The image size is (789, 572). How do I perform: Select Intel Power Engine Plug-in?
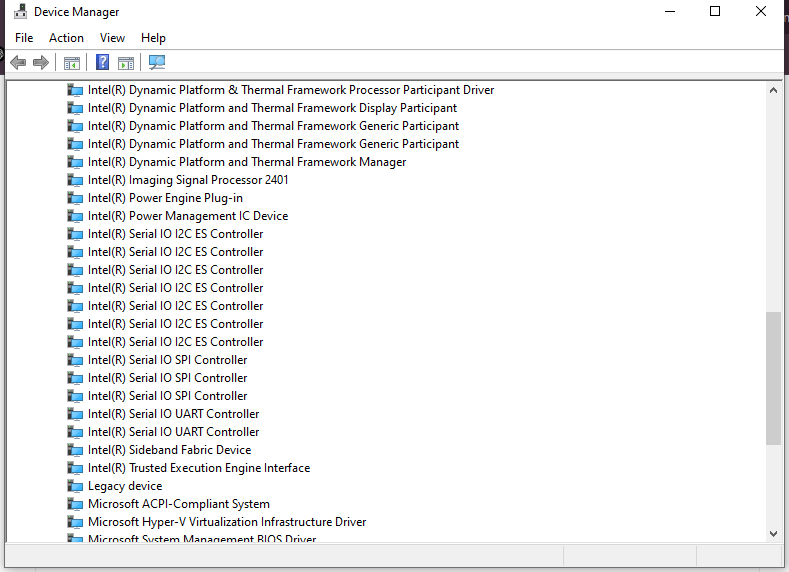coord(165,198)
